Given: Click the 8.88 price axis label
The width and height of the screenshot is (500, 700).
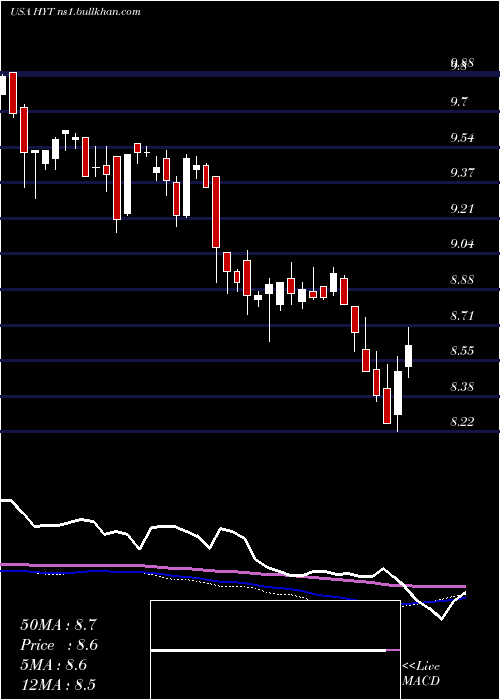Looking at the screenshot, I should click(462, 280).
